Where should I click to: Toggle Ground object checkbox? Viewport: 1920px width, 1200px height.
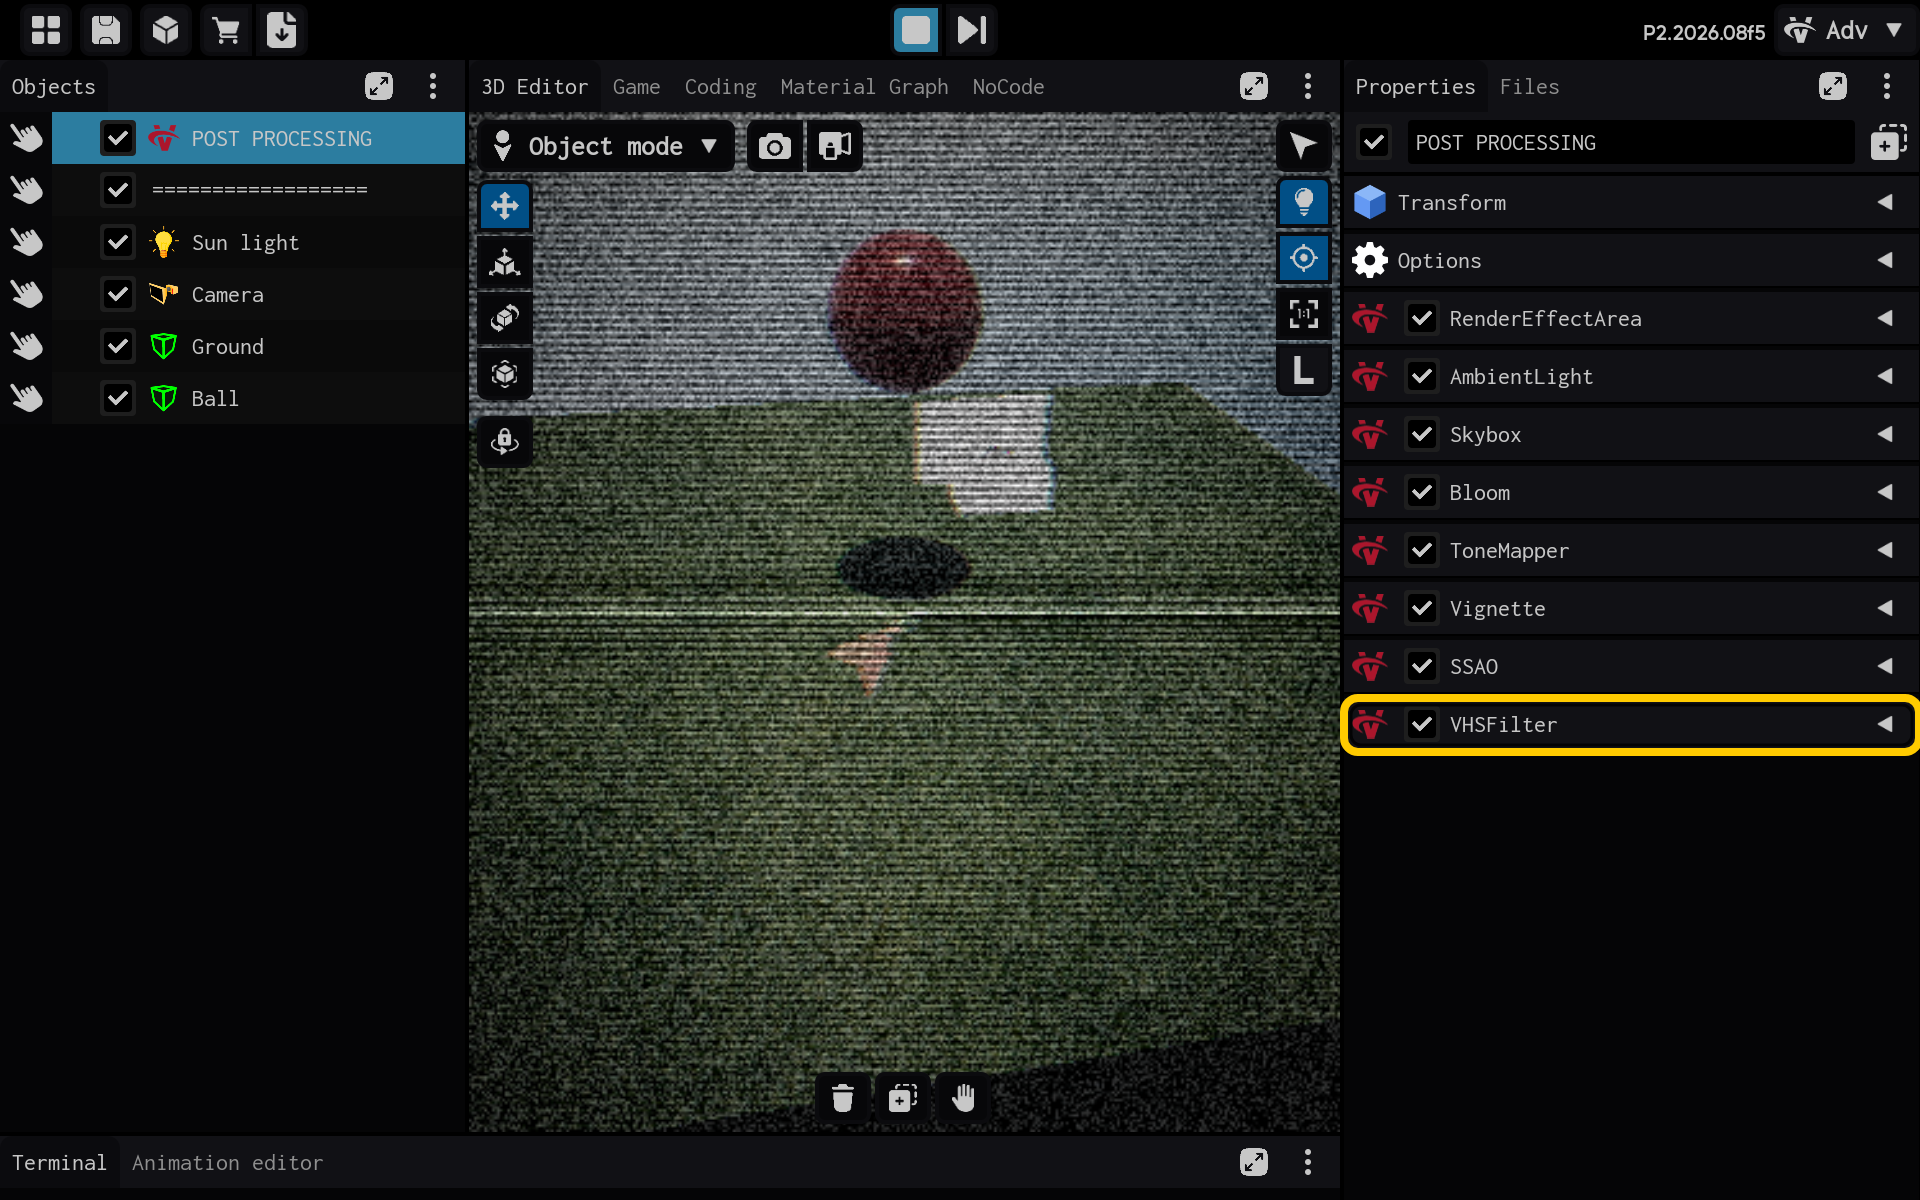coord(118,346)
